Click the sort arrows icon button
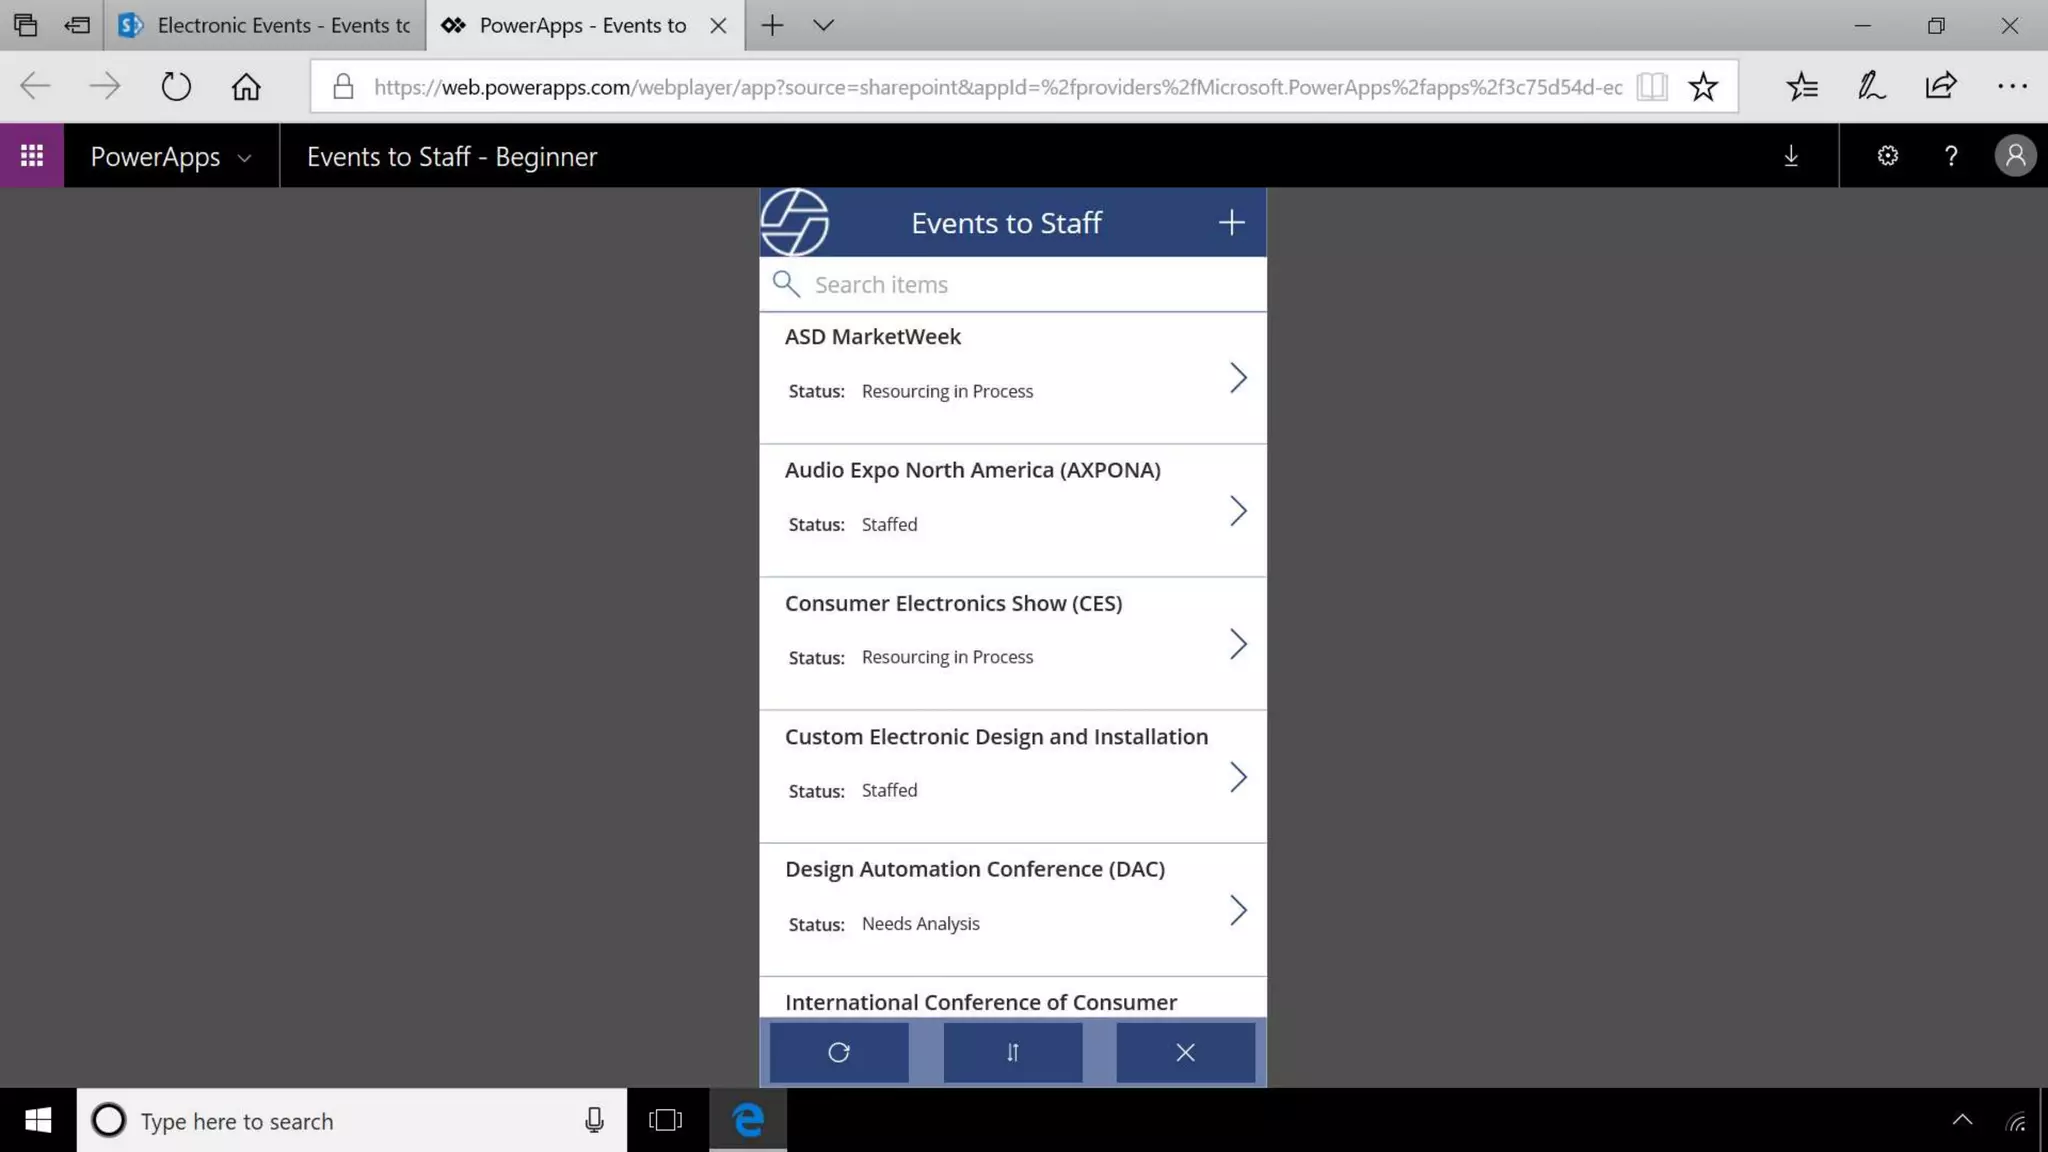Viewport: 2048px width, 1152px height. click(x=1012, y=1052)
